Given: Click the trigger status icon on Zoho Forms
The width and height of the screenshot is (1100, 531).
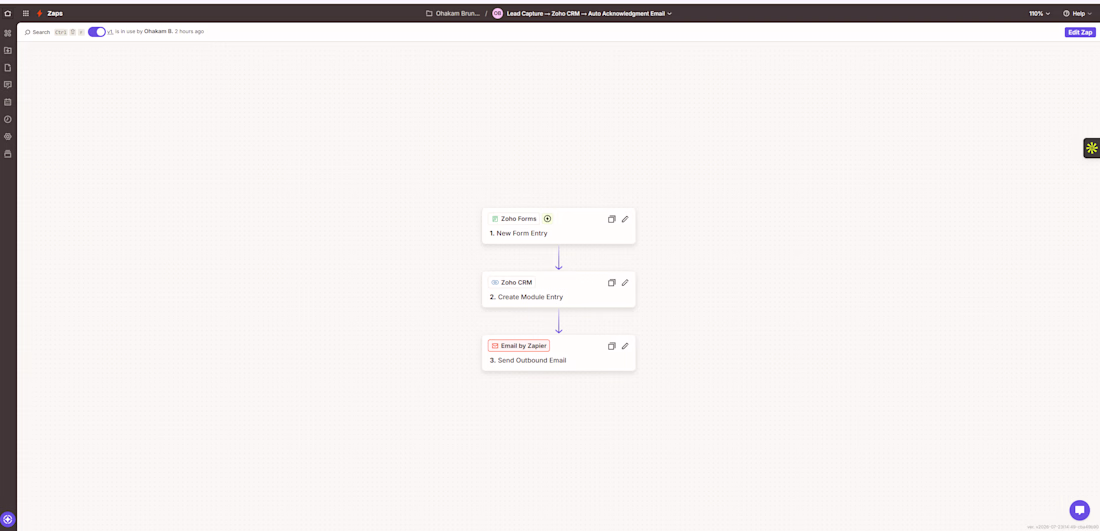Looking at the screenshot, I should click(x=547, y=219).
